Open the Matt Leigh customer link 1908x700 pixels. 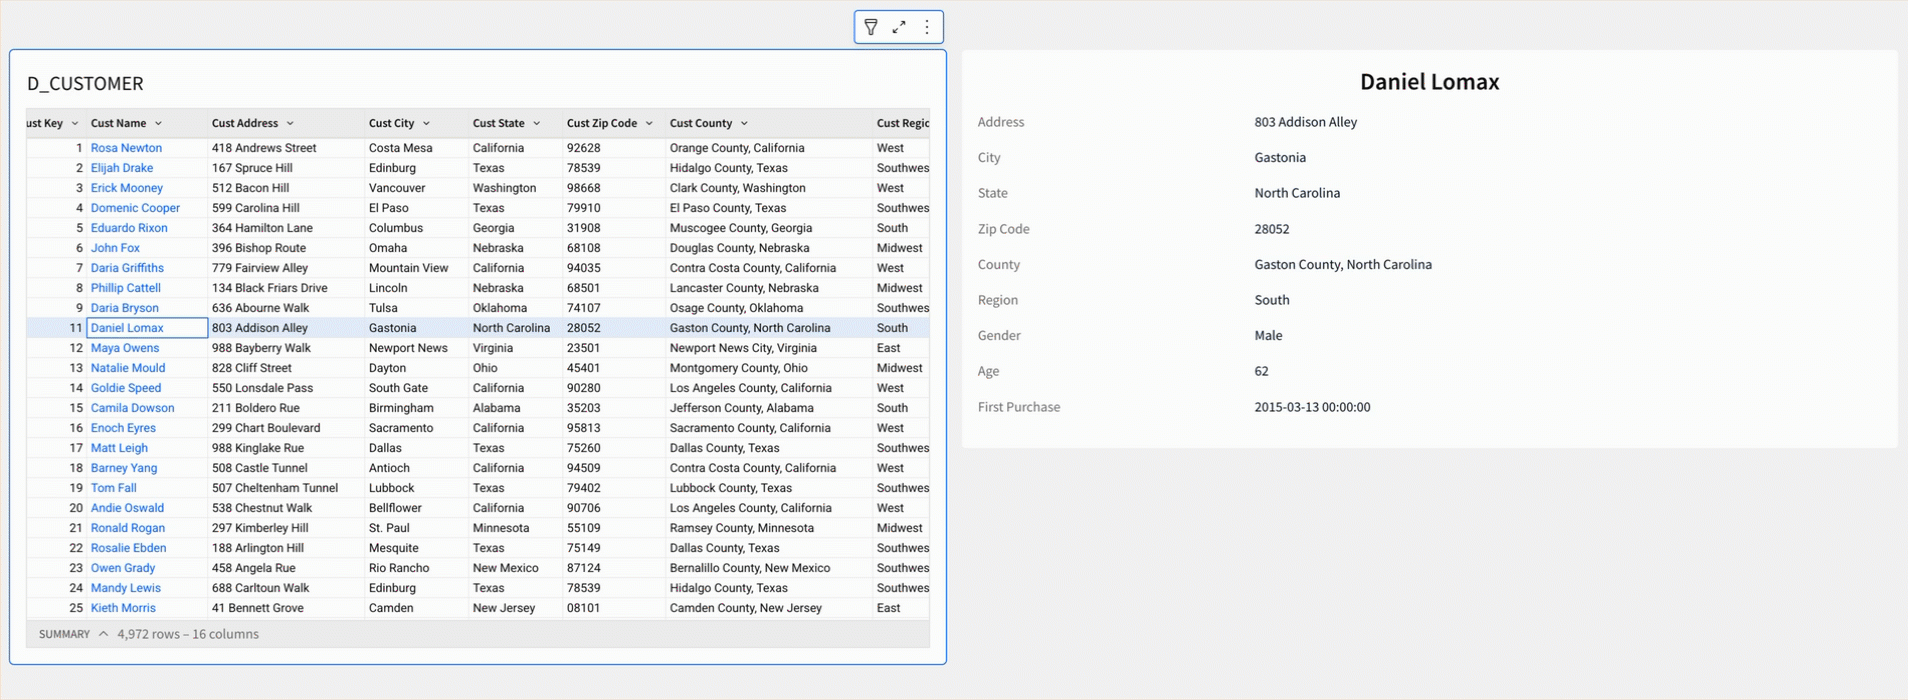coord(119,448)
